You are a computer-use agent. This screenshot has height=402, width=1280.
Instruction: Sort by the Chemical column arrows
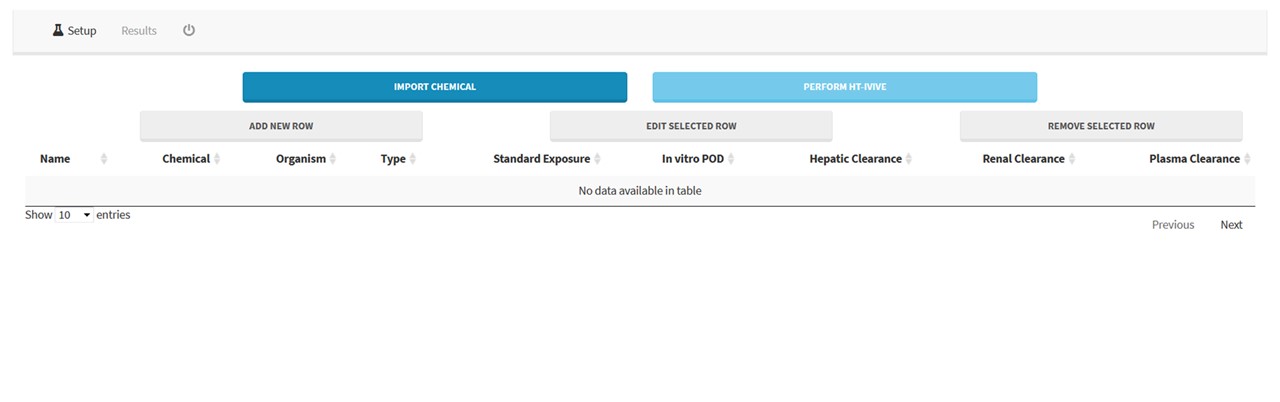pos(217,159)
